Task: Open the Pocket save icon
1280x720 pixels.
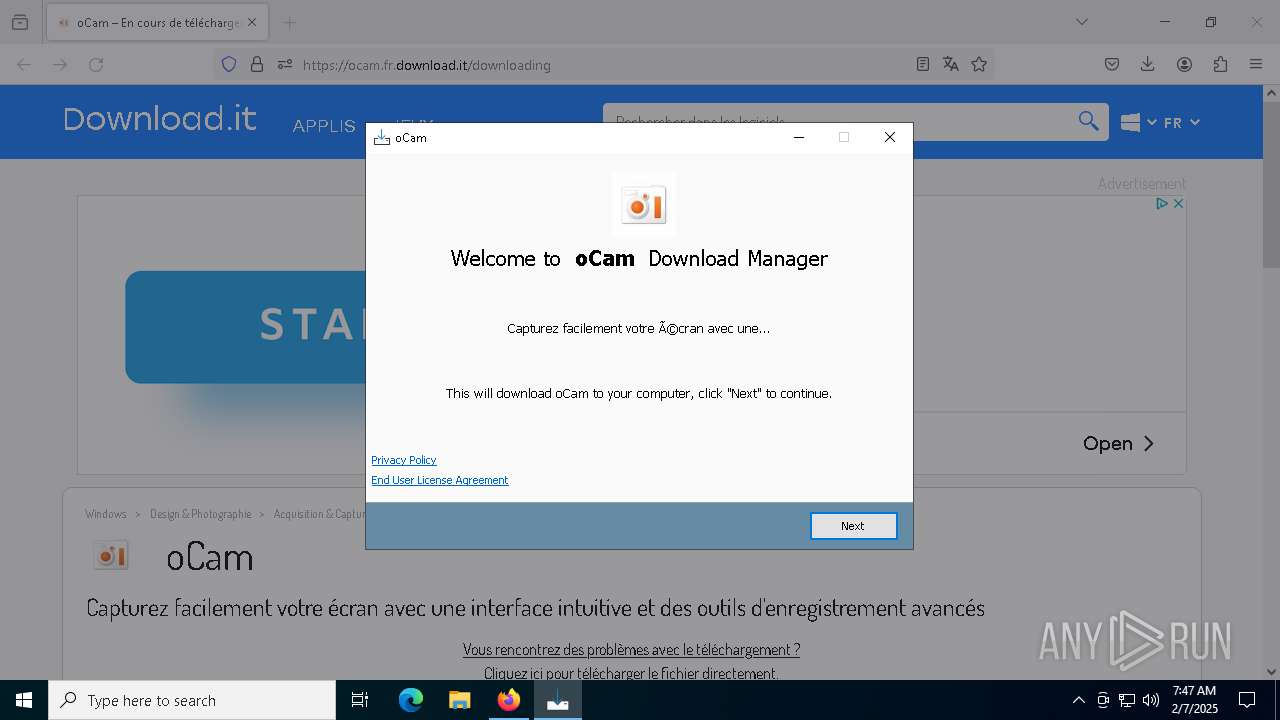Action: click(x=1112, y=64)
